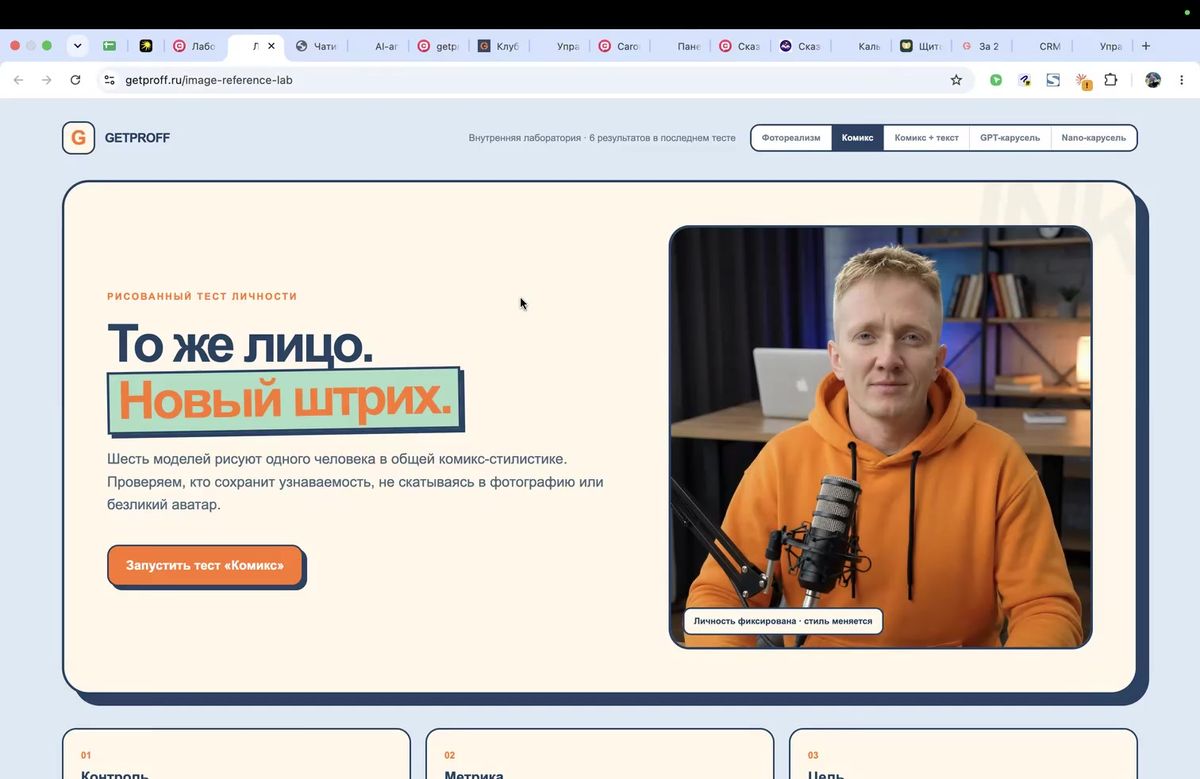Go forward using the browser forward arrow
Image resolution: width=1200 pixels, height=779 pixels.
(x=46, y=80)
